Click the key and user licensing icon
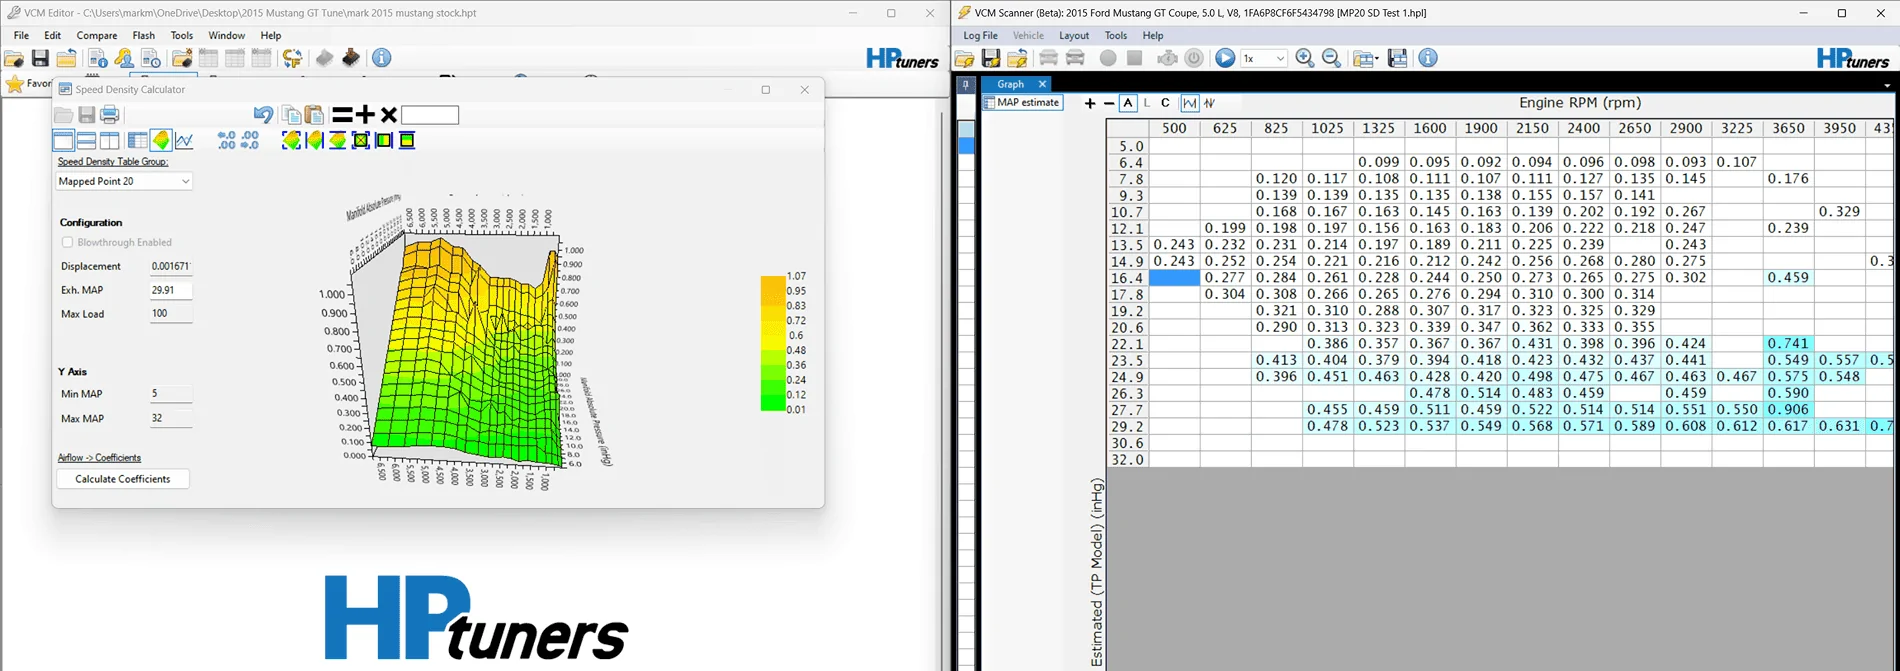This screenshot has height=671, width=1900. pyautogui.click(x=124, y=58)
